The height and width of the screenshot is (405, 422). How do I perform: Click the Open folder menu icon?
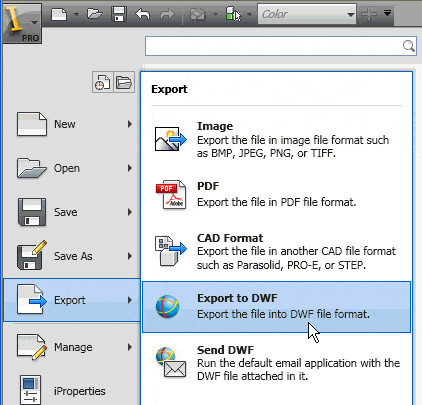[32, 168]
